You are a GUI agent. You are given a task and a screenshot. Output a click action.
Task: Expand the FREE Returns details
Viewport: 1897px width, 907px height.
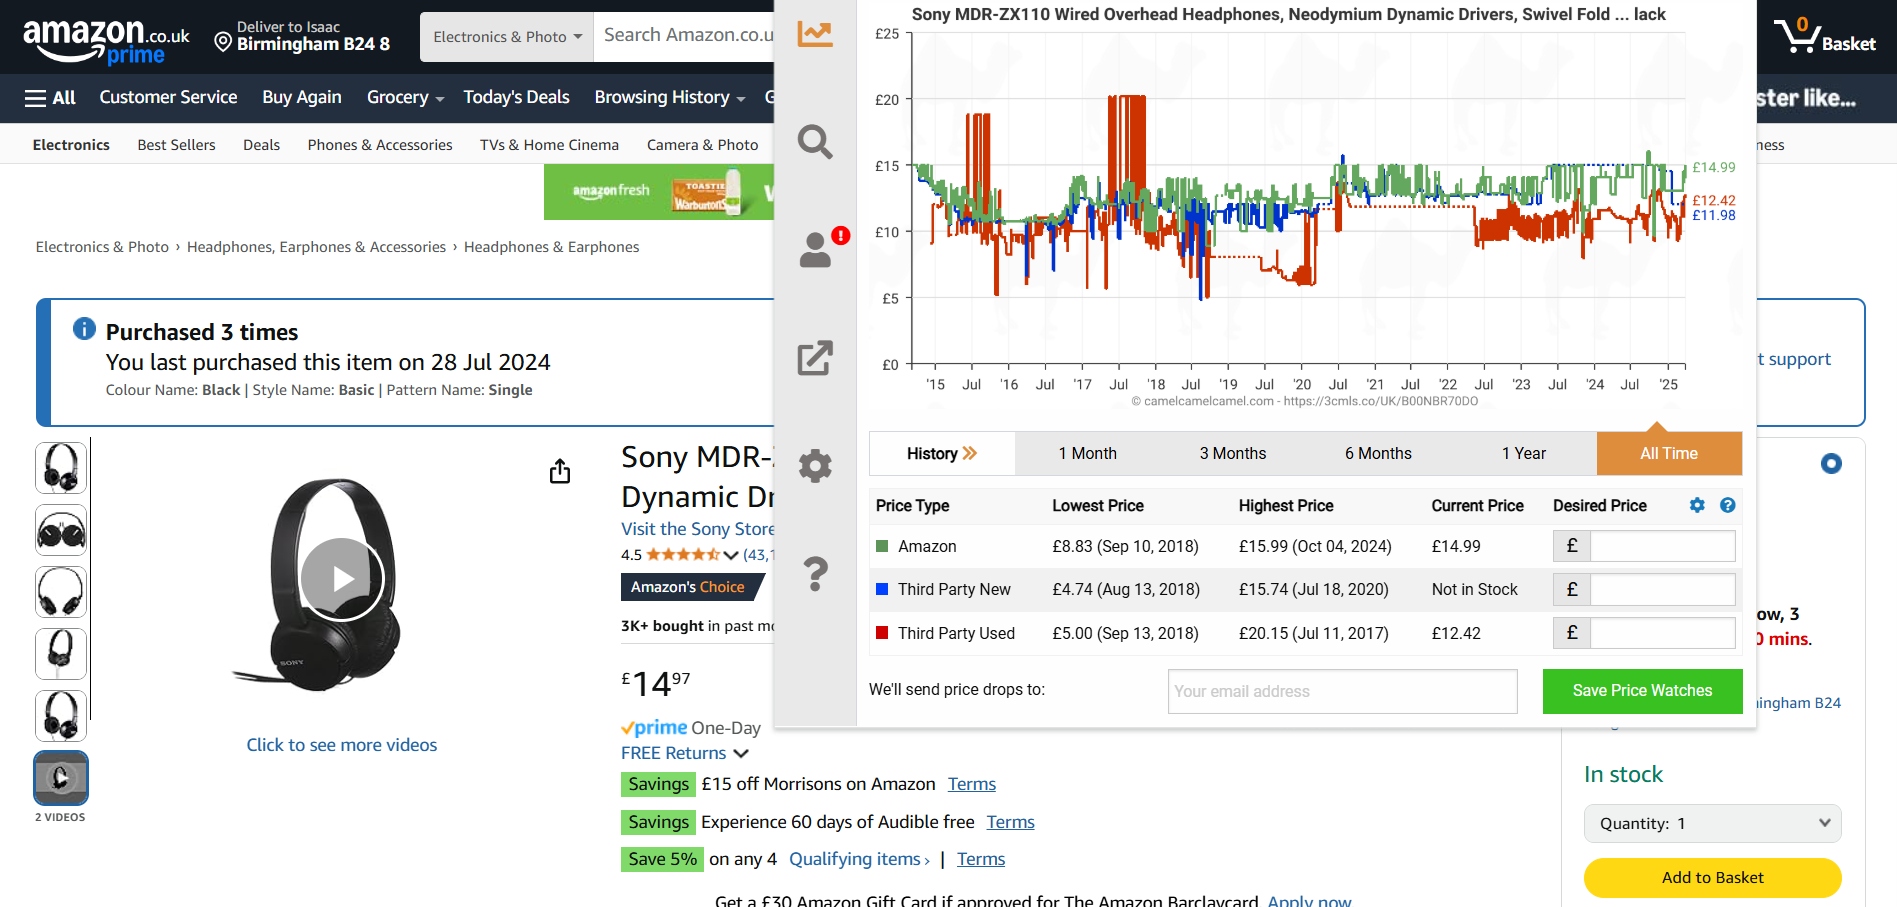(684, 753)
